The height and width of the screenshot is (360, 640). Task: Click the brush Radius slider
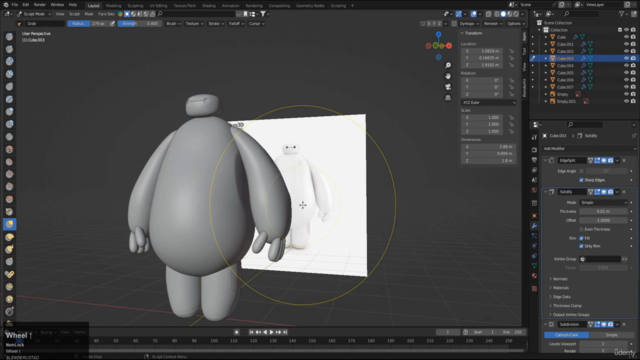tap(87, 24)
